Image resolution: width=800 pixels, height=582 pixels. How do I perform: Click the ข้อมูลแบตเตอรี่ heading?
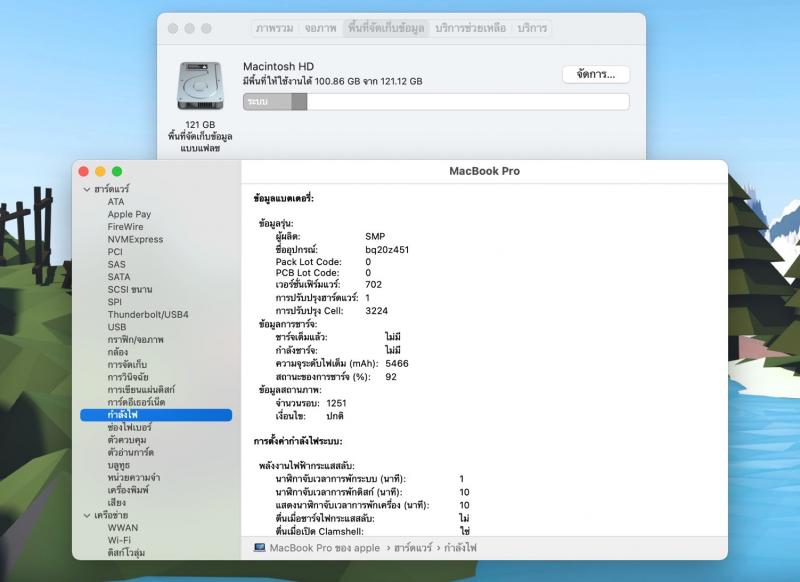pyautogui.click(x=284, y=198)
